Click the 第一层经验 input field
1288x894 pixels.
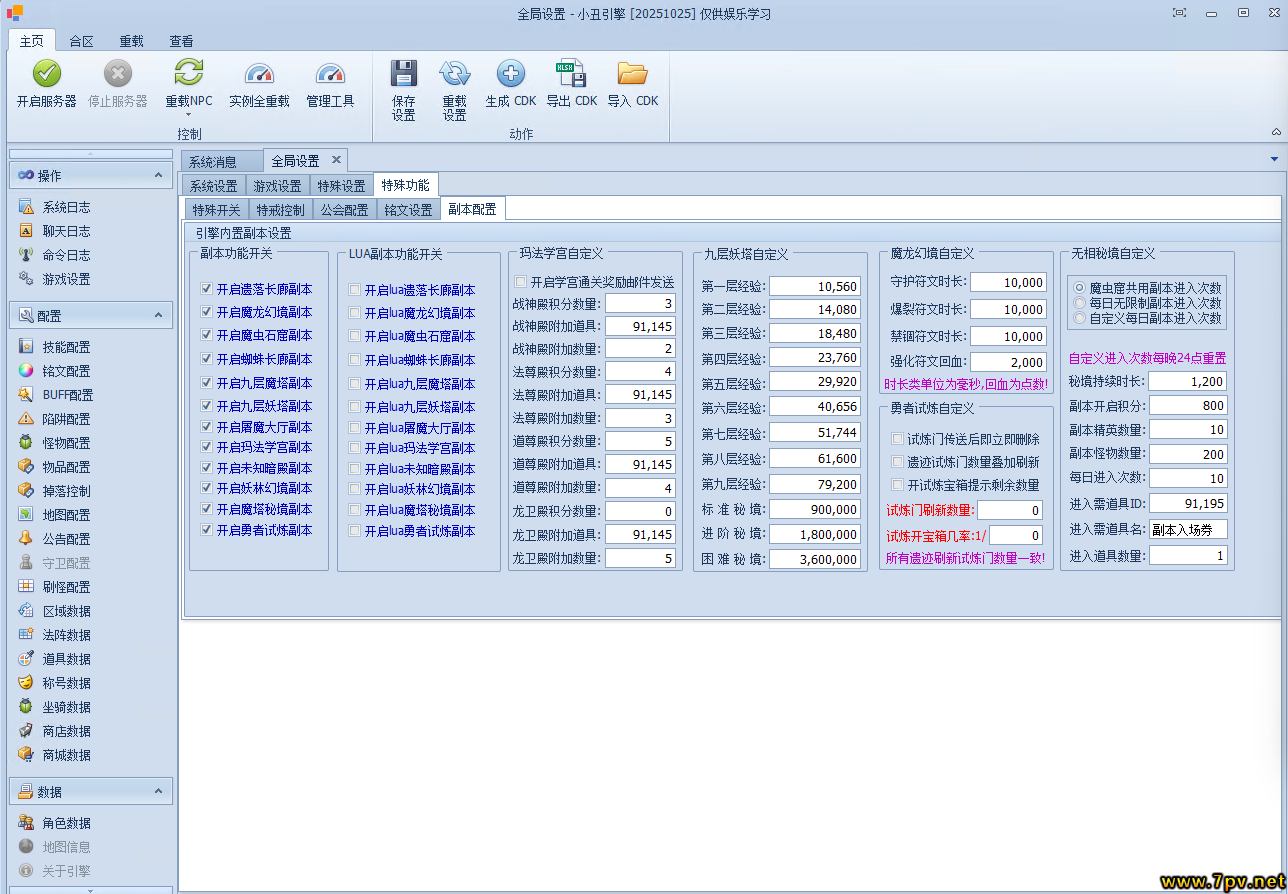[815, 286]
